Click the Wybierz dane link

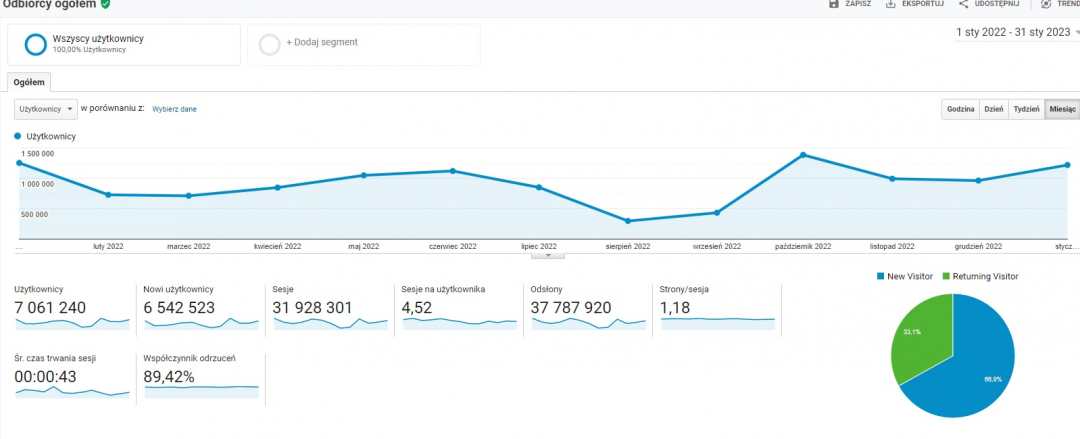[174, 108]
